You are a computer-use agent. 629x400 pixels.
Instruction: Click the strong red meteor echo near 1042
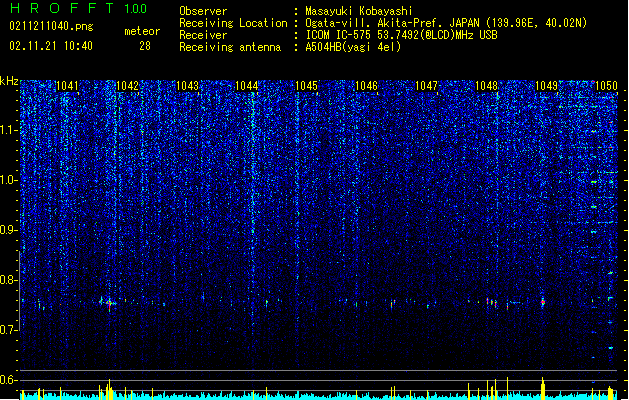pyautogui.click(x=109, y=305)
